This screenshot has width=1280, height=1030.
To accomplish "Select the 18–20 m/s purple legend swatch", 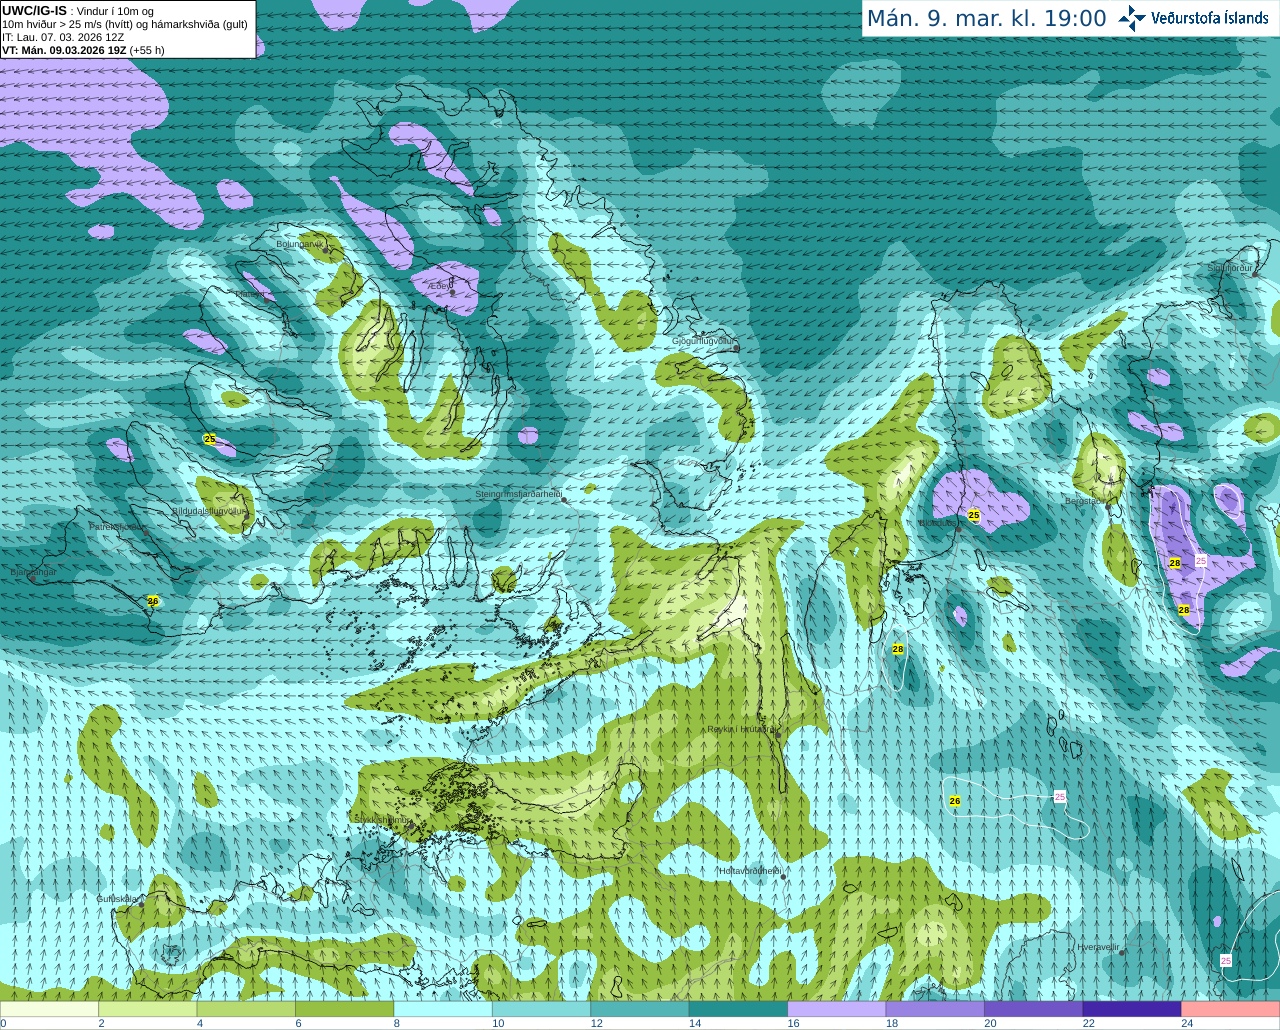I will click(935, 1009).
